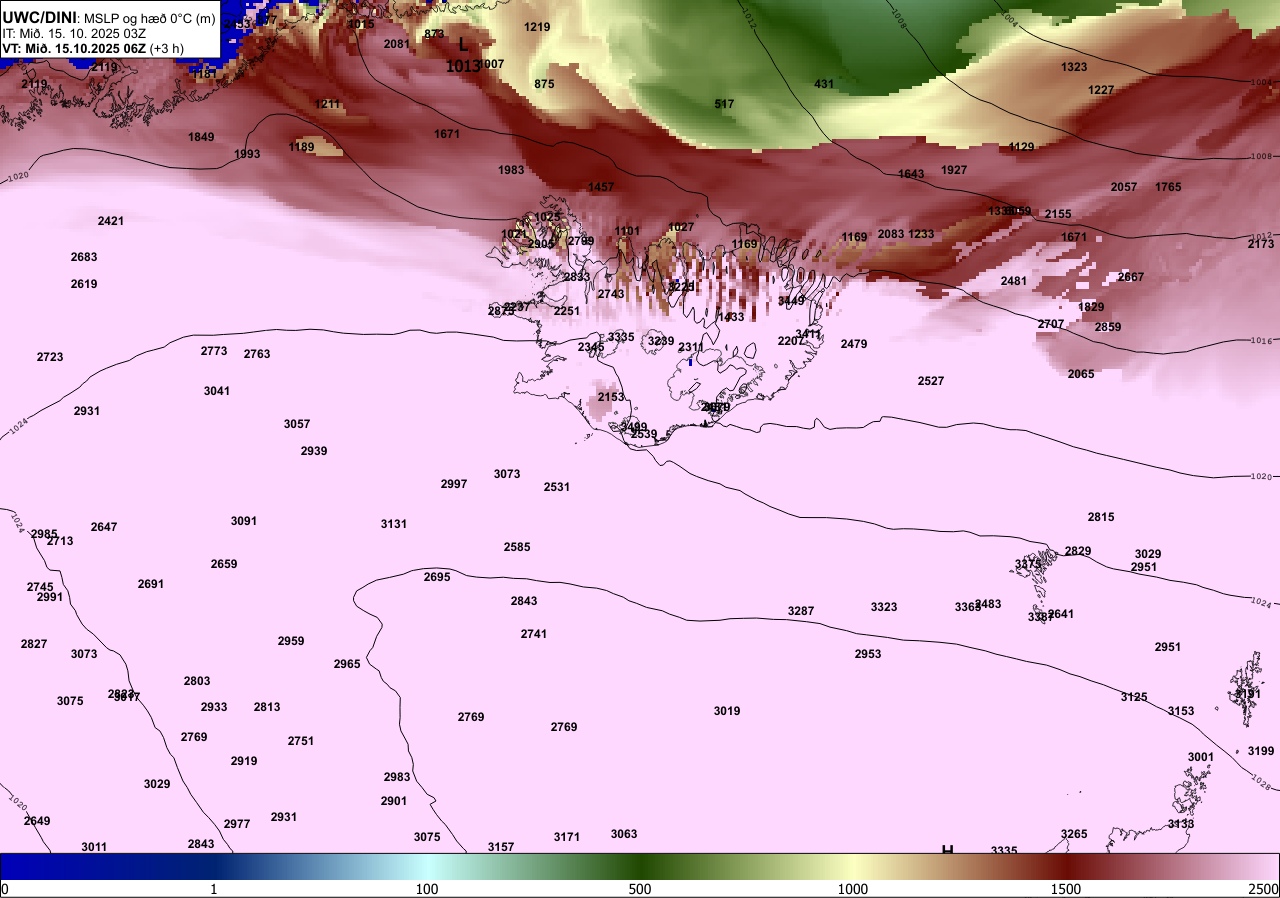Screen dimensions: 1280x898
Task: Click the freezing level value 1765
Action: click(1168, 187)
